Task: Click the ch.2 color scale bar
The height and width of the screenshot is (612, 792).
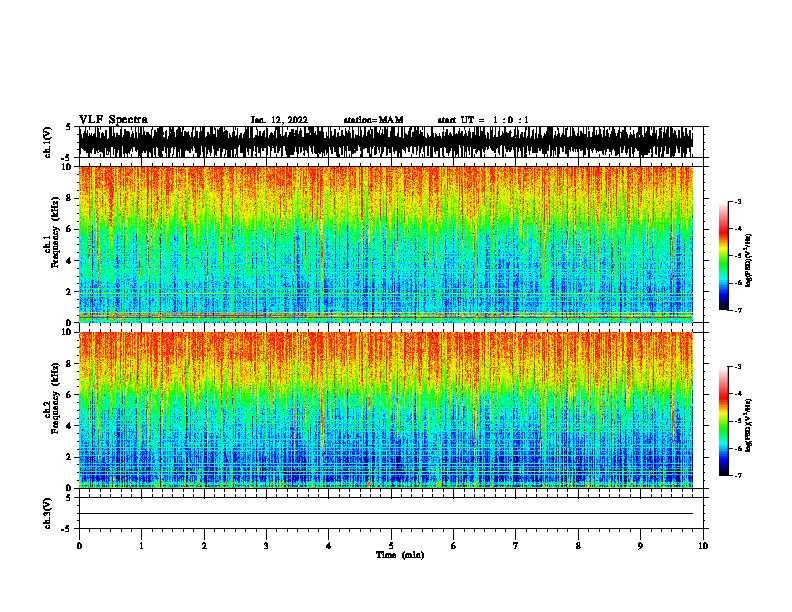Action: tap(724, 421)
